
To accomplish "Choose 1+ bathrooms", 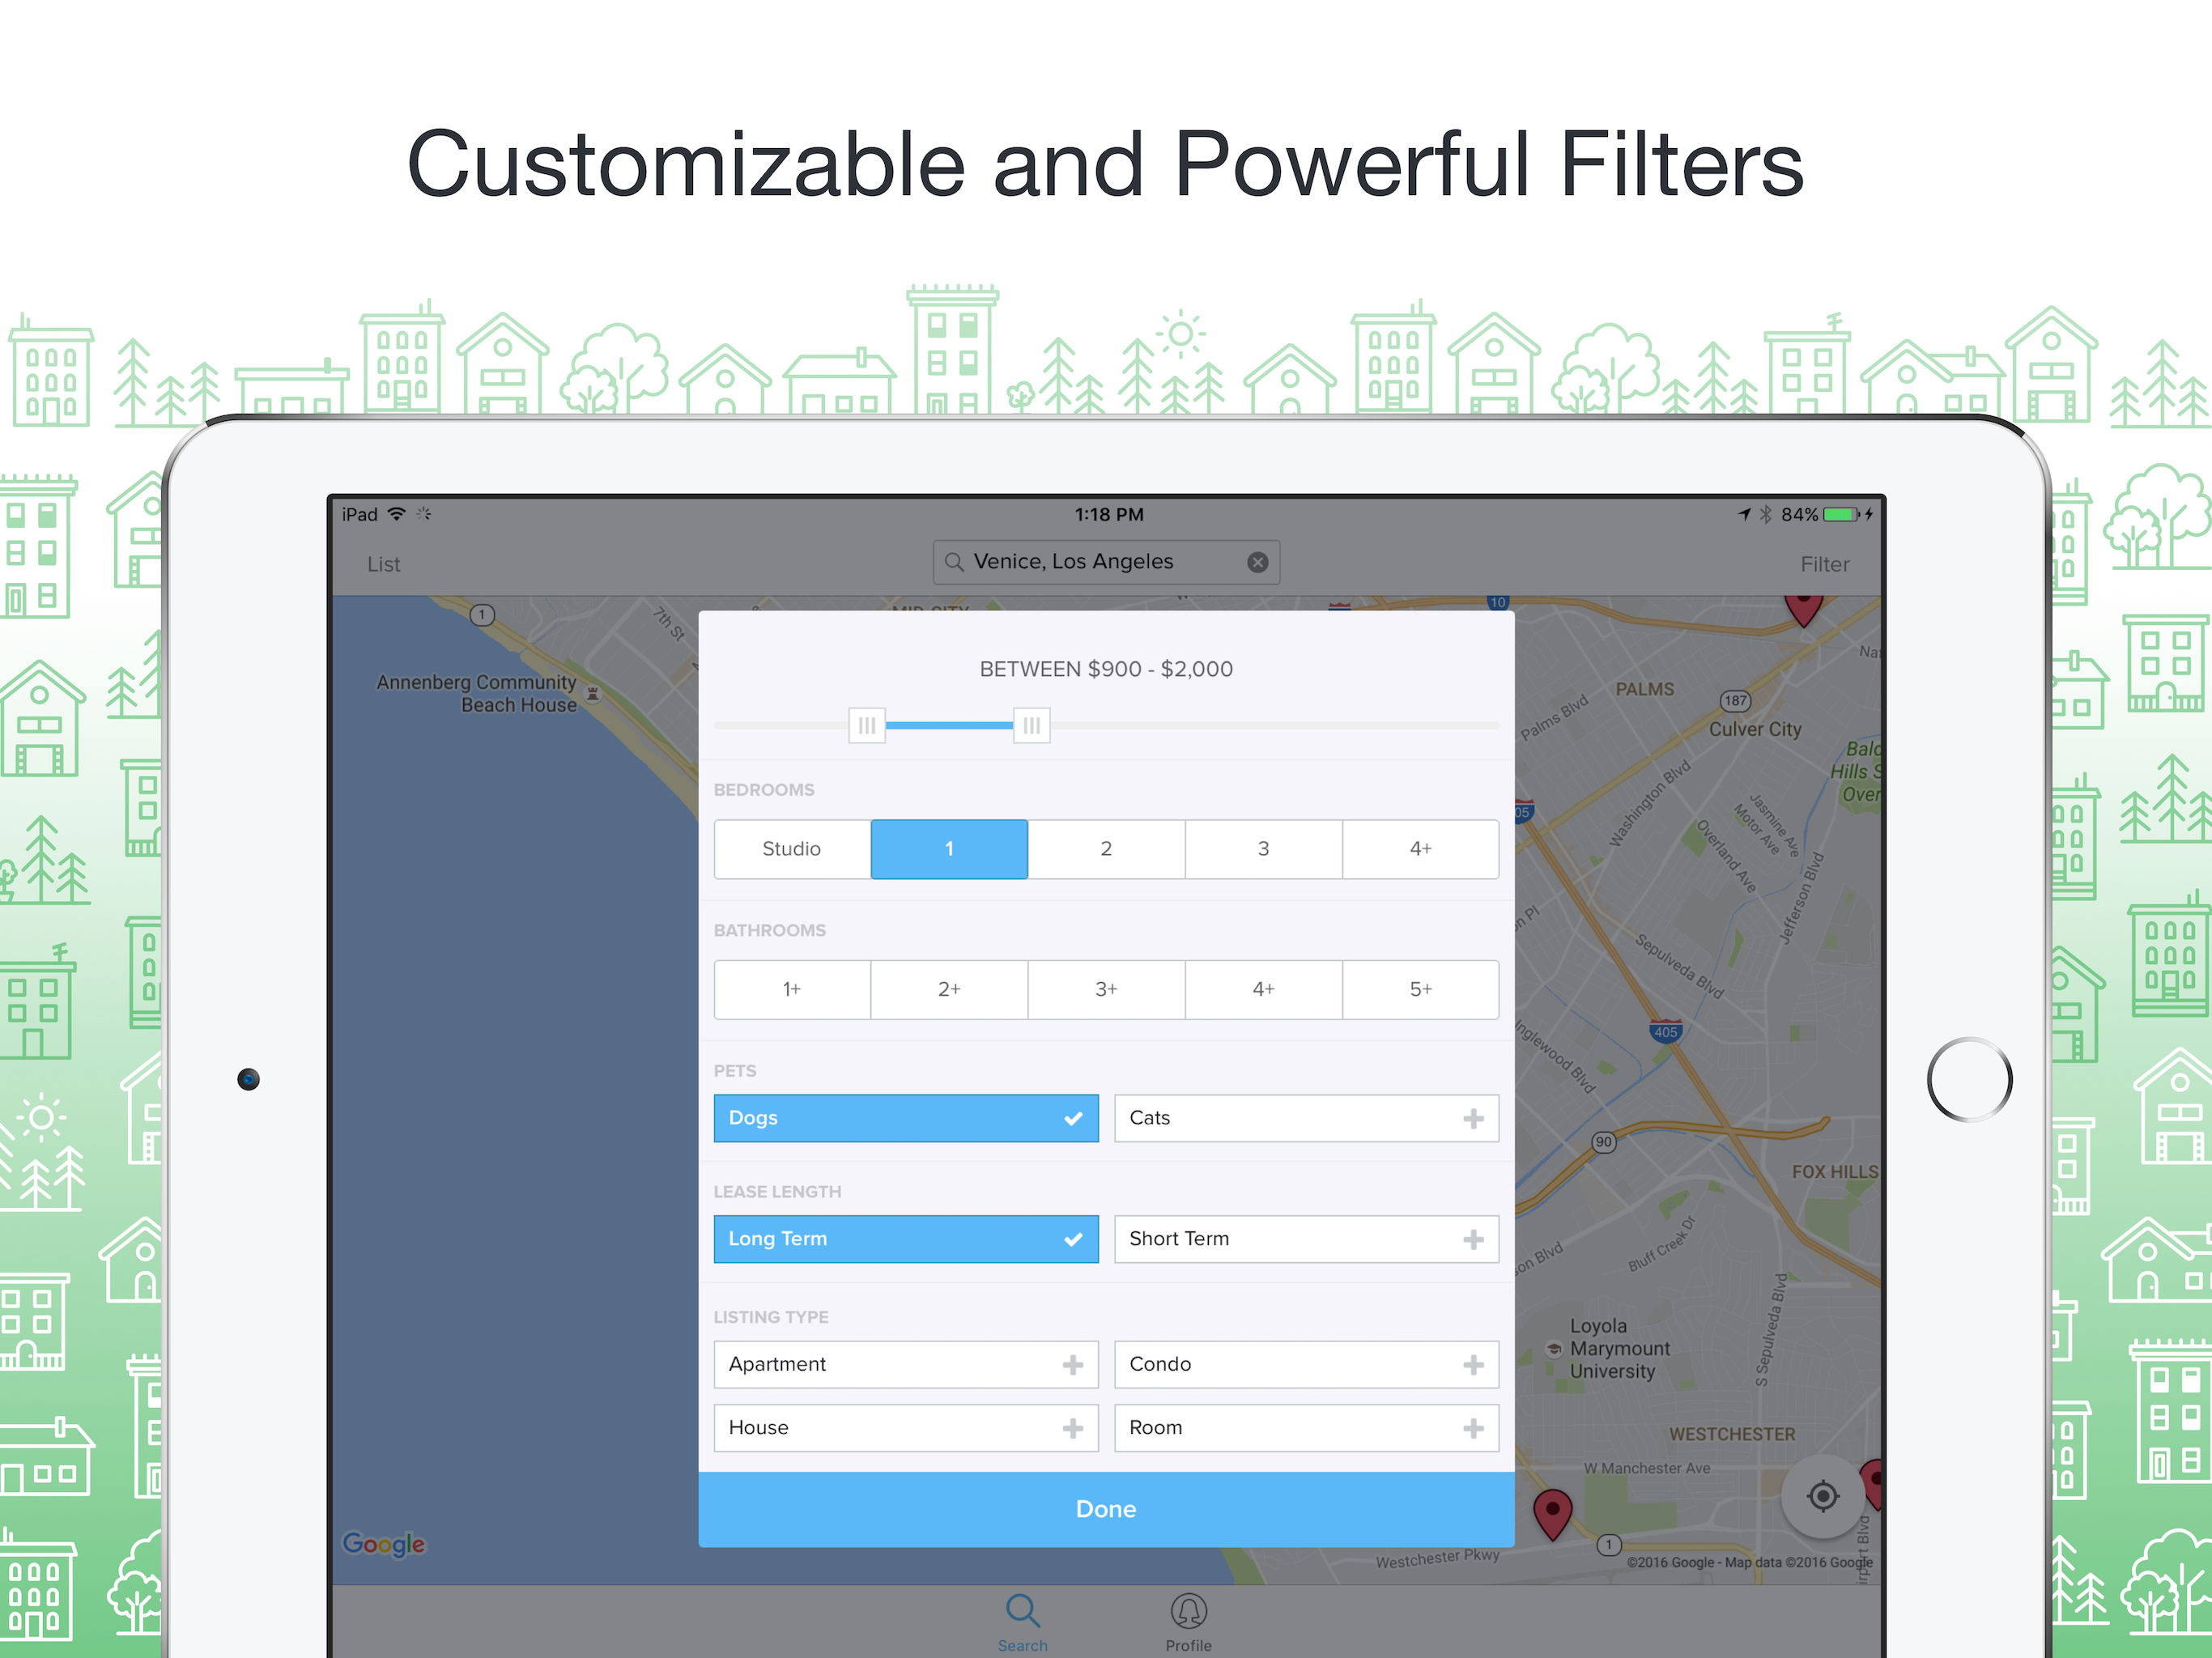I will 792,989.
